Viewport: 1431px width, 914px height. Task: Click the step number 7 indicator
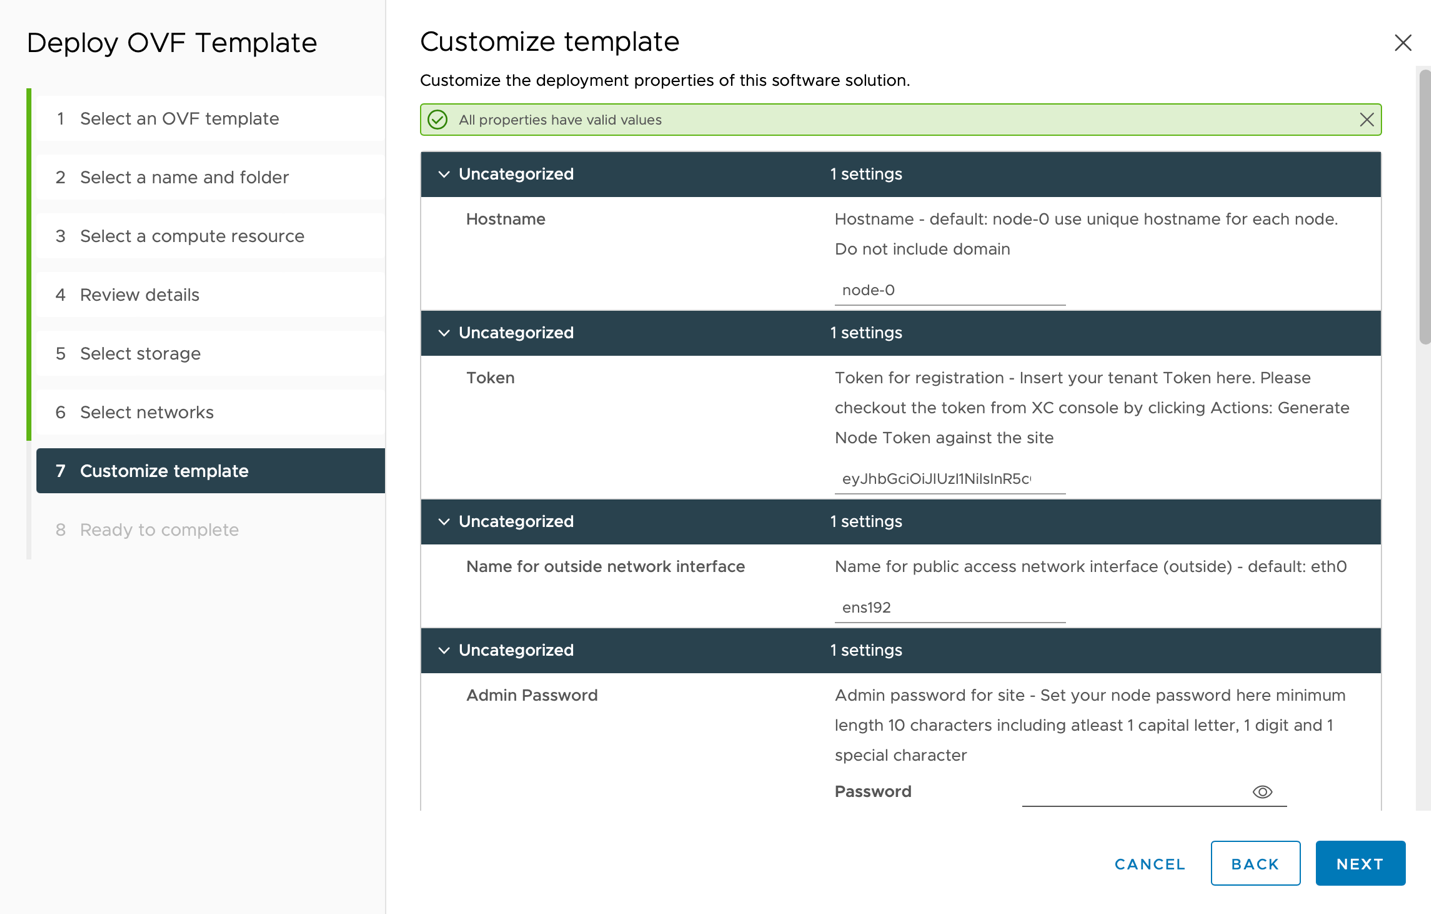60,471
